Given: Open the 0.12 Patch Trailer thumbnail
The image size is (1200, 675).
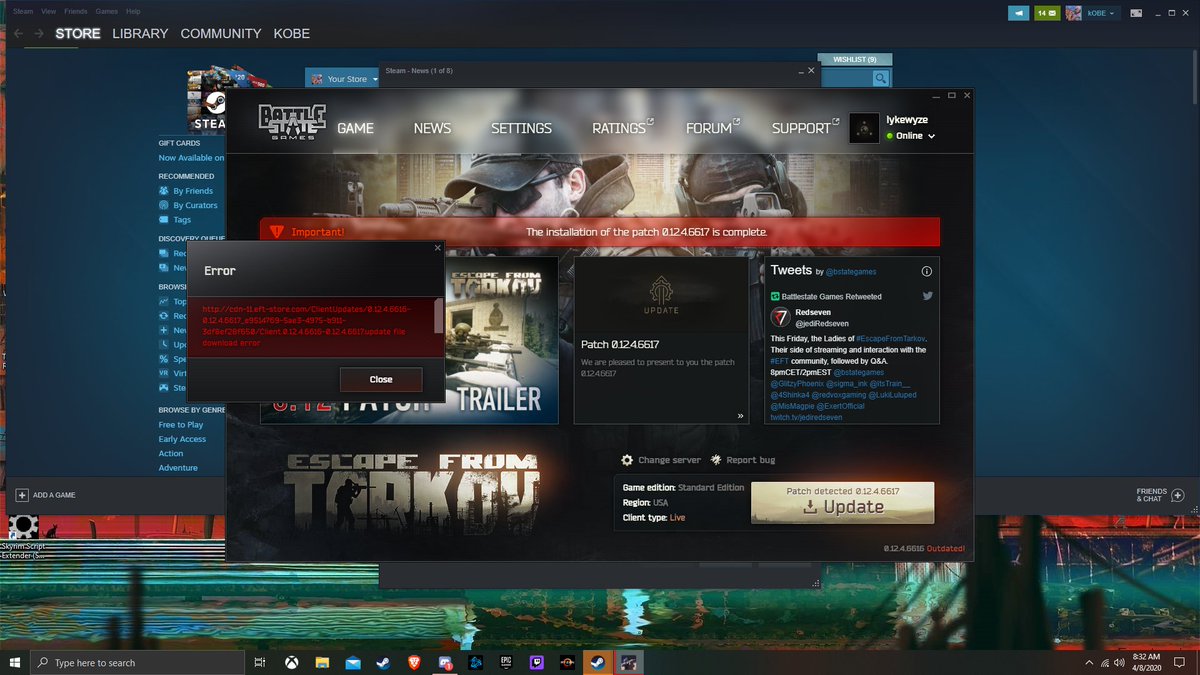Looking at the screenshot, I should point(500,340).
